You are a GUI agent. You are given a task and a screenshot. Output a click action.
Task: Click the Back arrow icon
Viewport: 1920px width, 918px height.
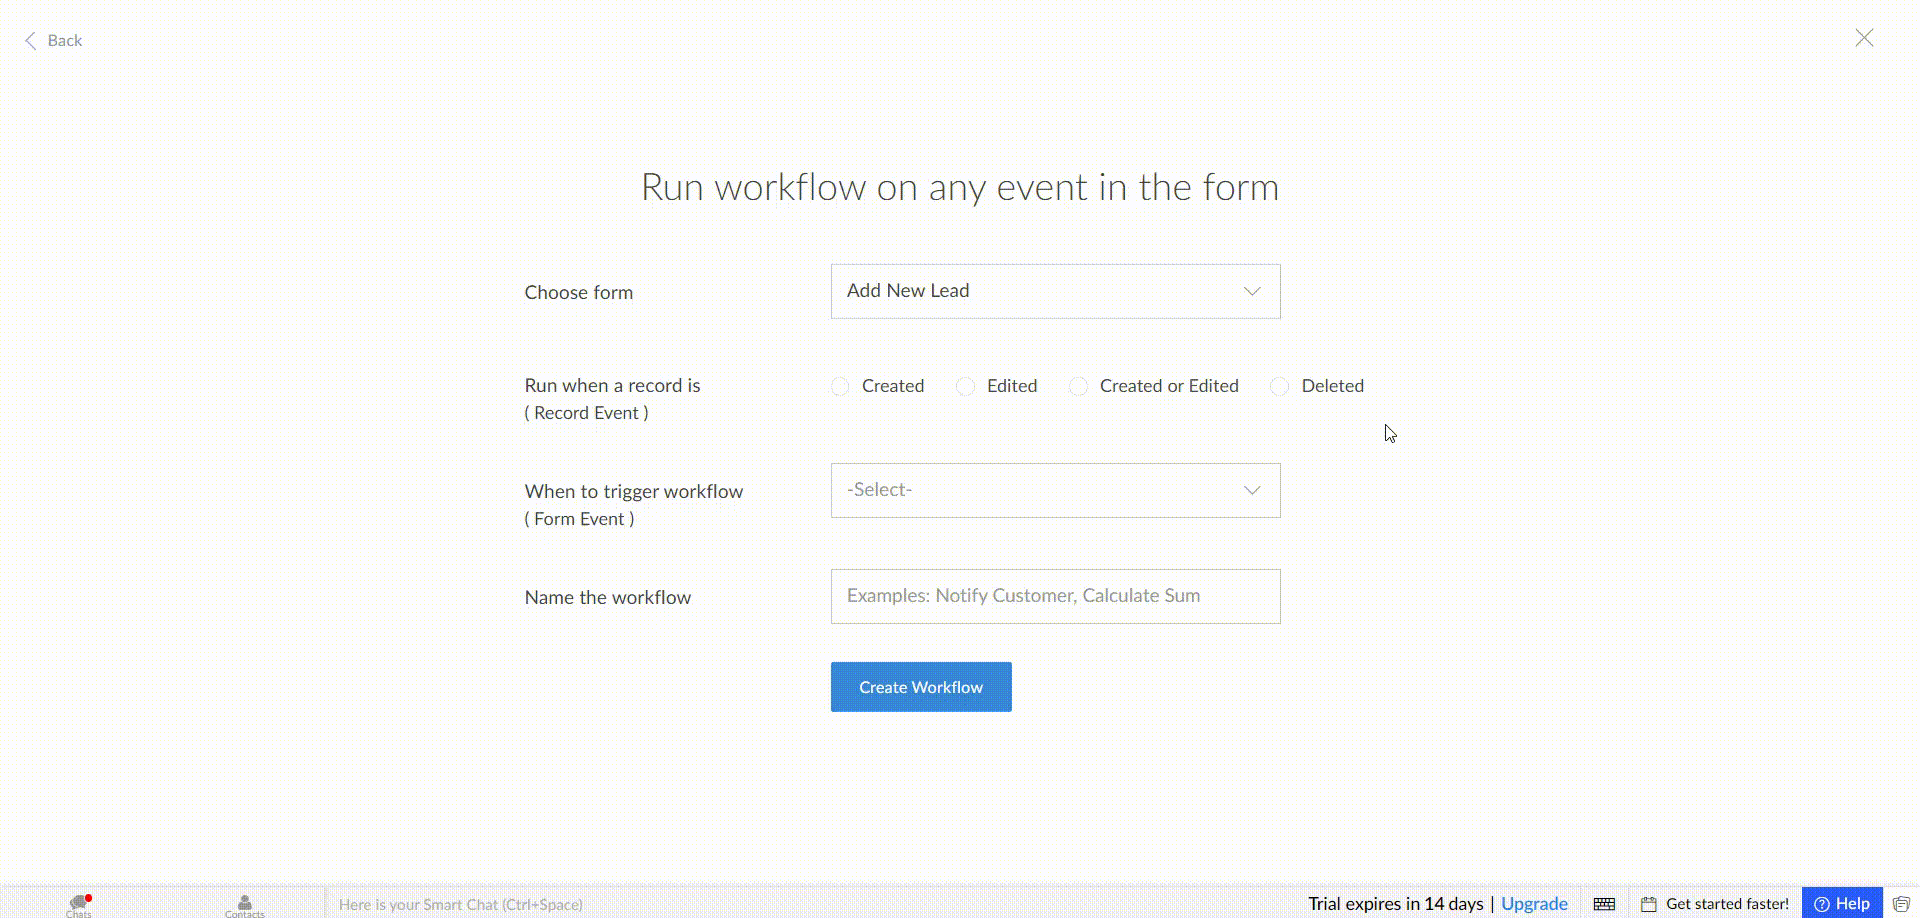30,40
